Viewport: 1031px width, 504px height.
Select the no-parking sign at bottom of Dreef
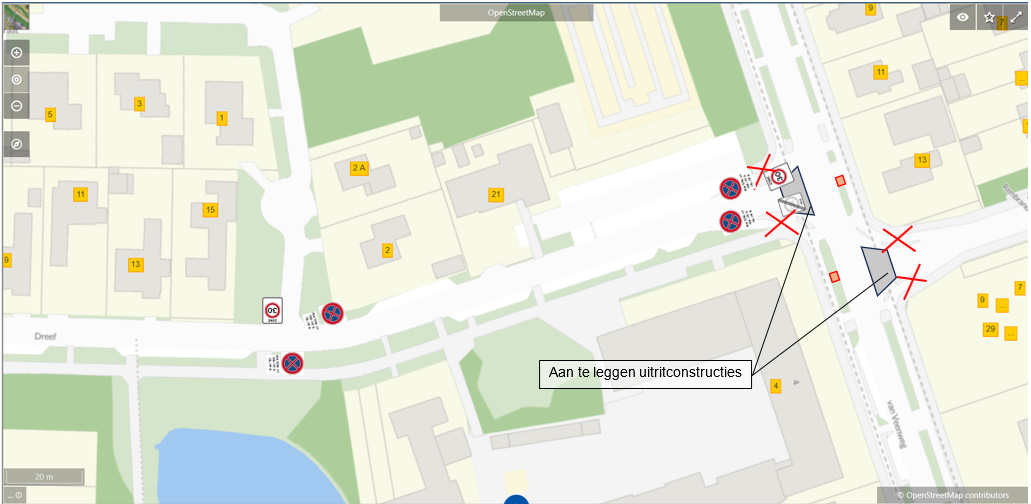tap(292, 362)
